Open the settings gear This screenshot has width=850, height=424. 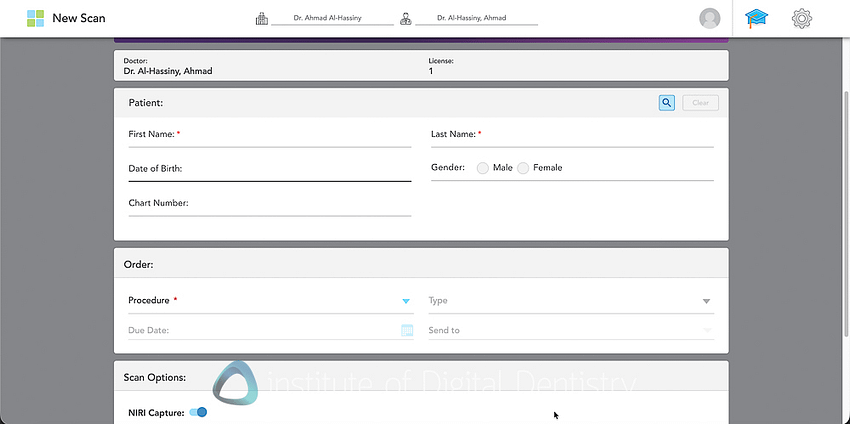click(801, 18)
